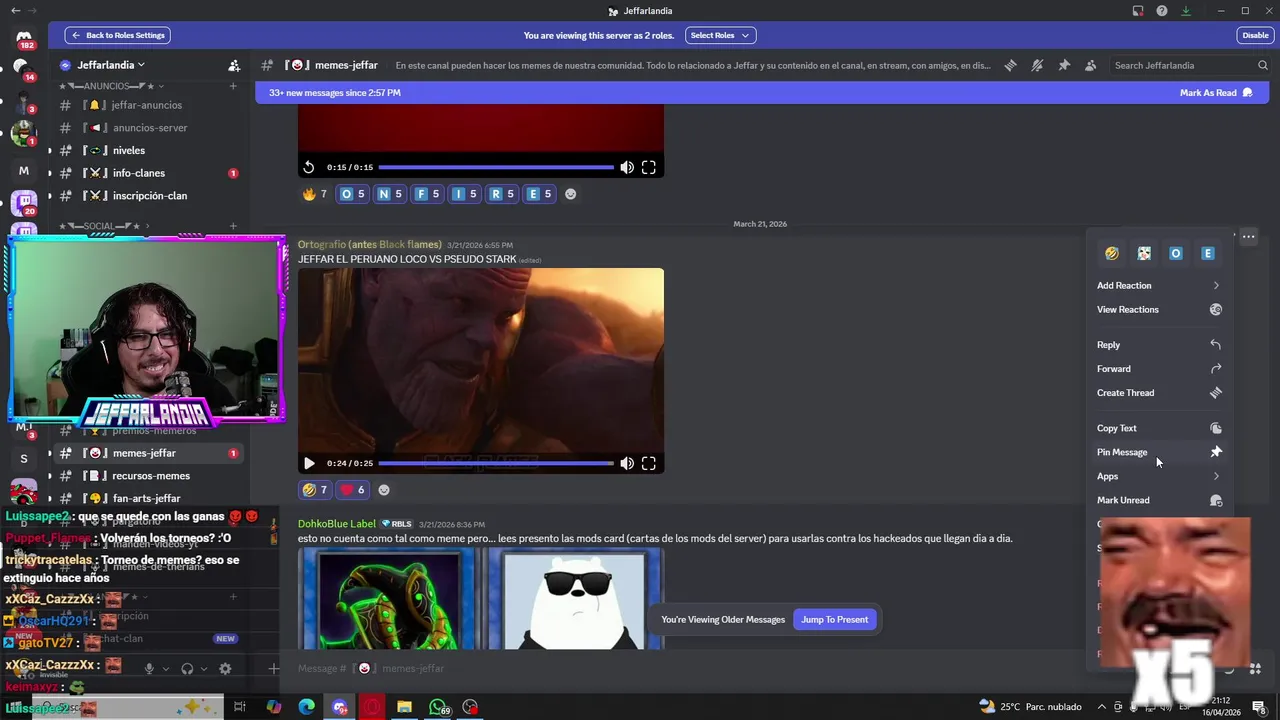Click the Help question-mark icon in title bar
This screenshot has width=1280, height=720.
point(1162,11)
